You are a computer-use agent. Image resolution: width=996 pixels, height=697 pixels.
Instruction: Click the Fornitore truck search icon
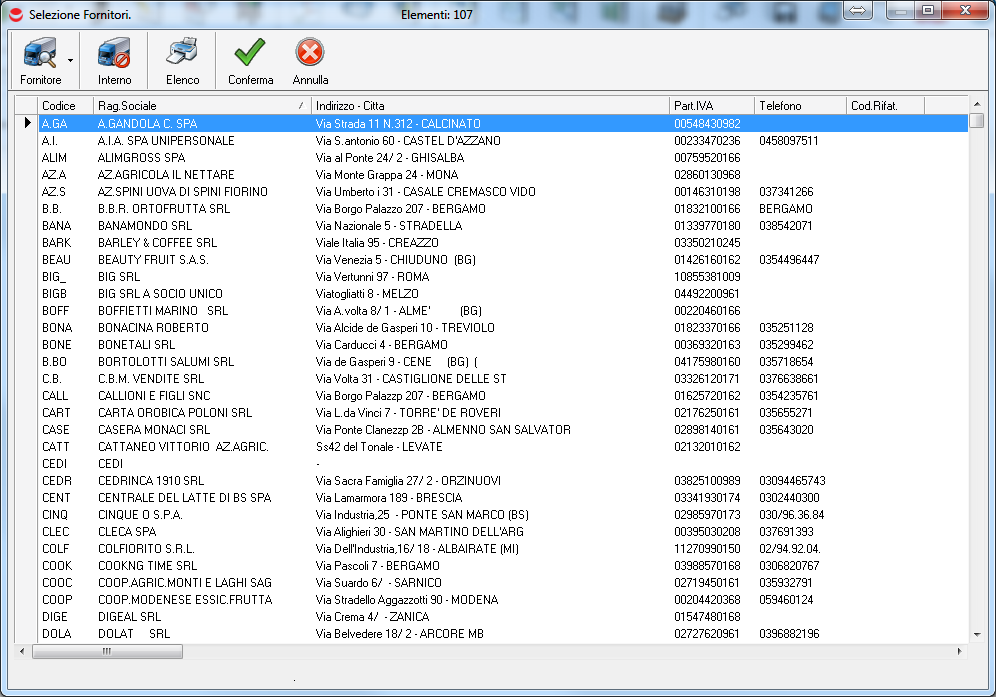(x=39, y=54)
